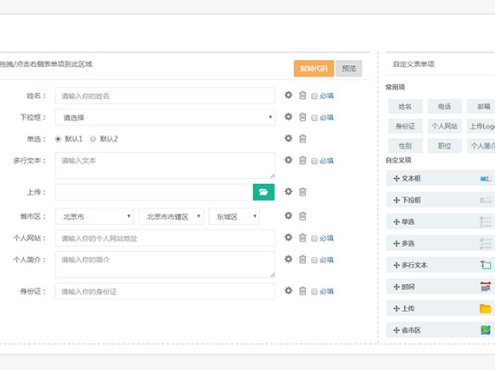The height and width of the screenshot is (370, 495).
Task: Add 多选 item from the 自定义项 list
Action: [441, 243]
